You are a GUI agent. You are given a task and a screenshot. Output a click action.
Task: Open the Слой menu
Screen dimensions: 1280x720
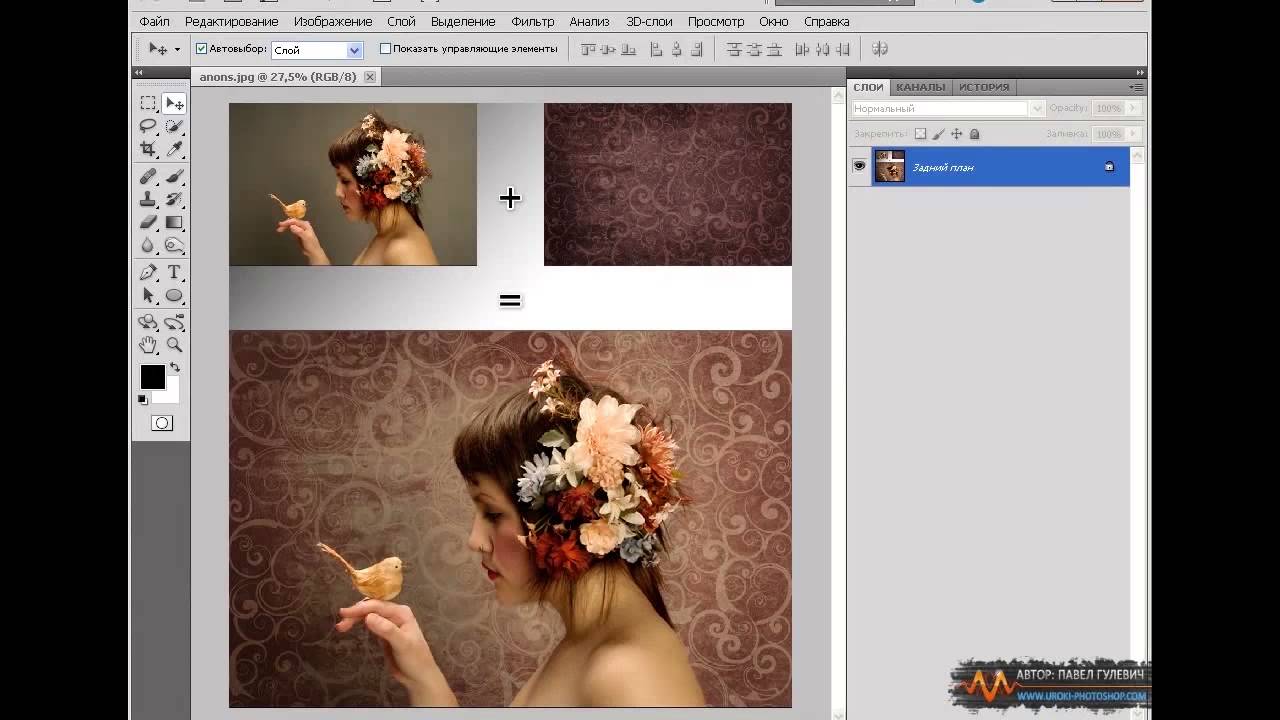click(x=401, y=21)
